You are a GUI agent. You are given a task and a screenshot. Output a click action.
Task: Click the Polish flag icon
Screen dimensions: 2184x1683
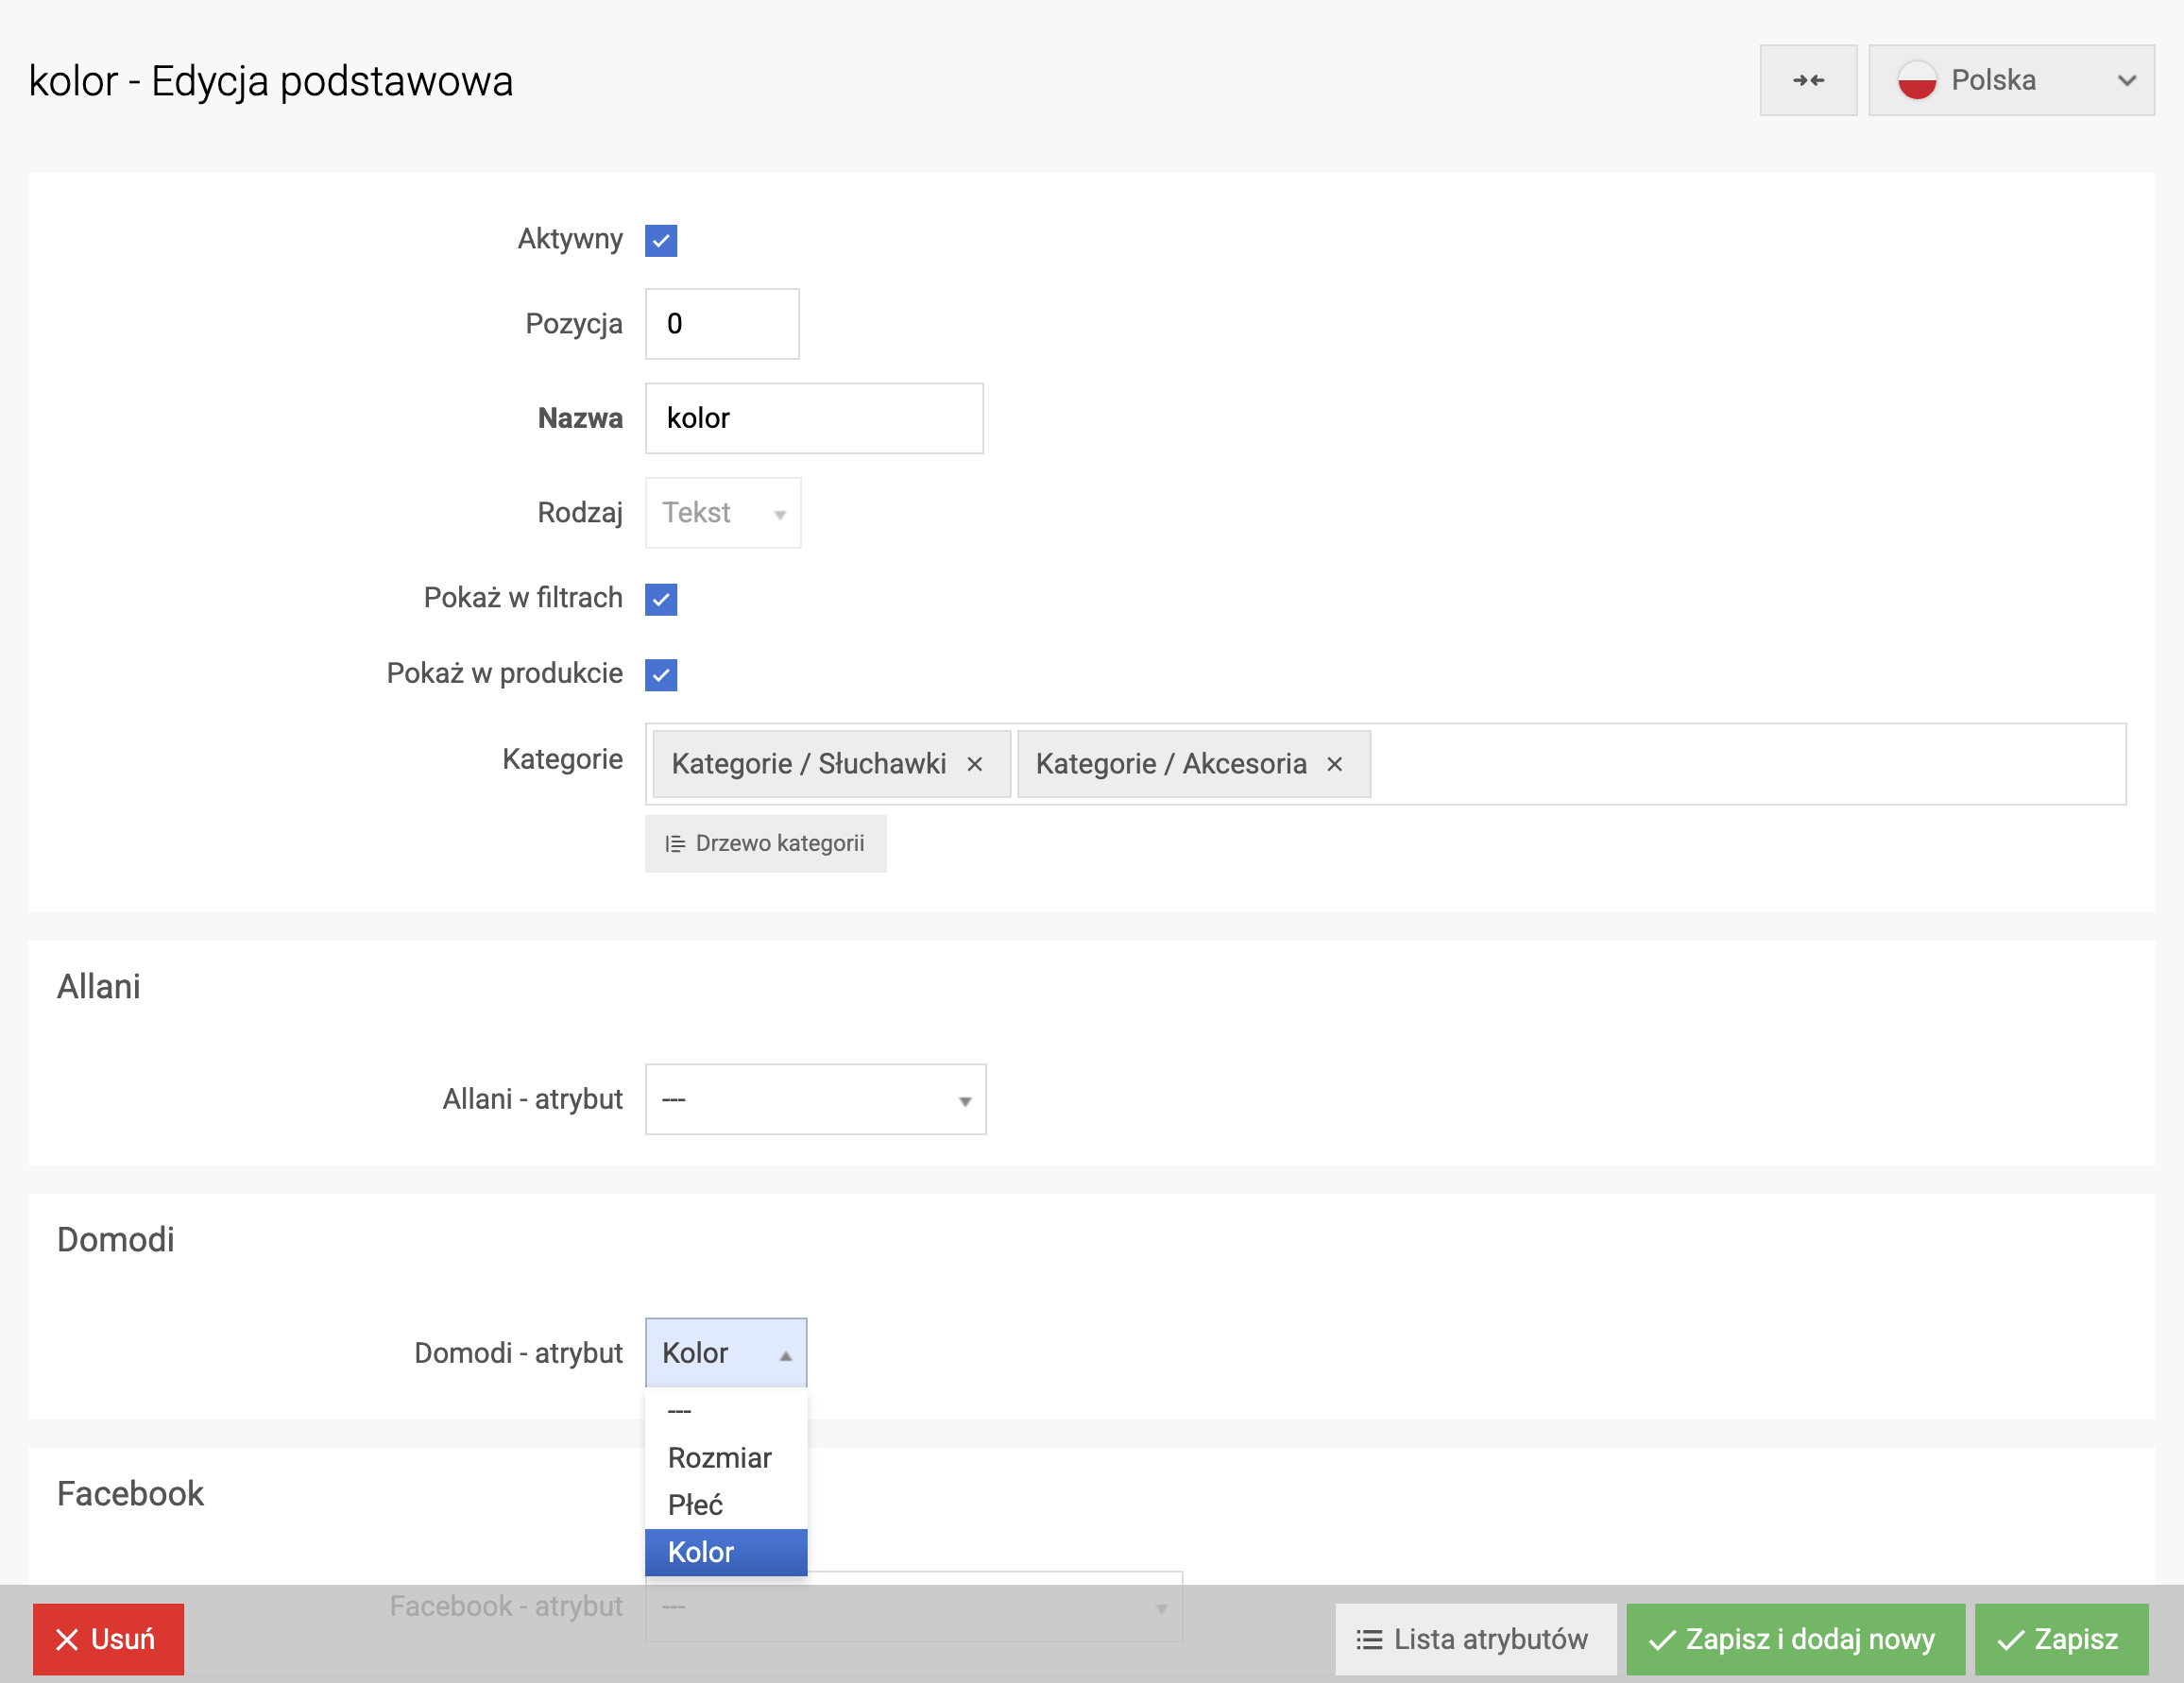tap(1916, 80)
